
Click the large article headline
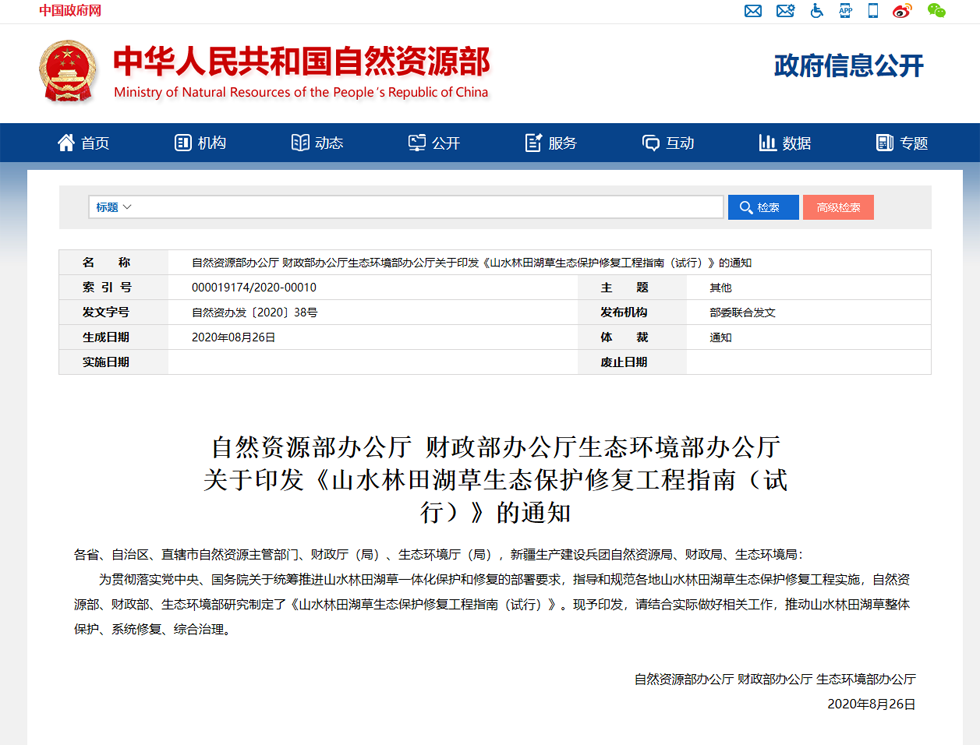pyautogui.click(x=495, y=479)
